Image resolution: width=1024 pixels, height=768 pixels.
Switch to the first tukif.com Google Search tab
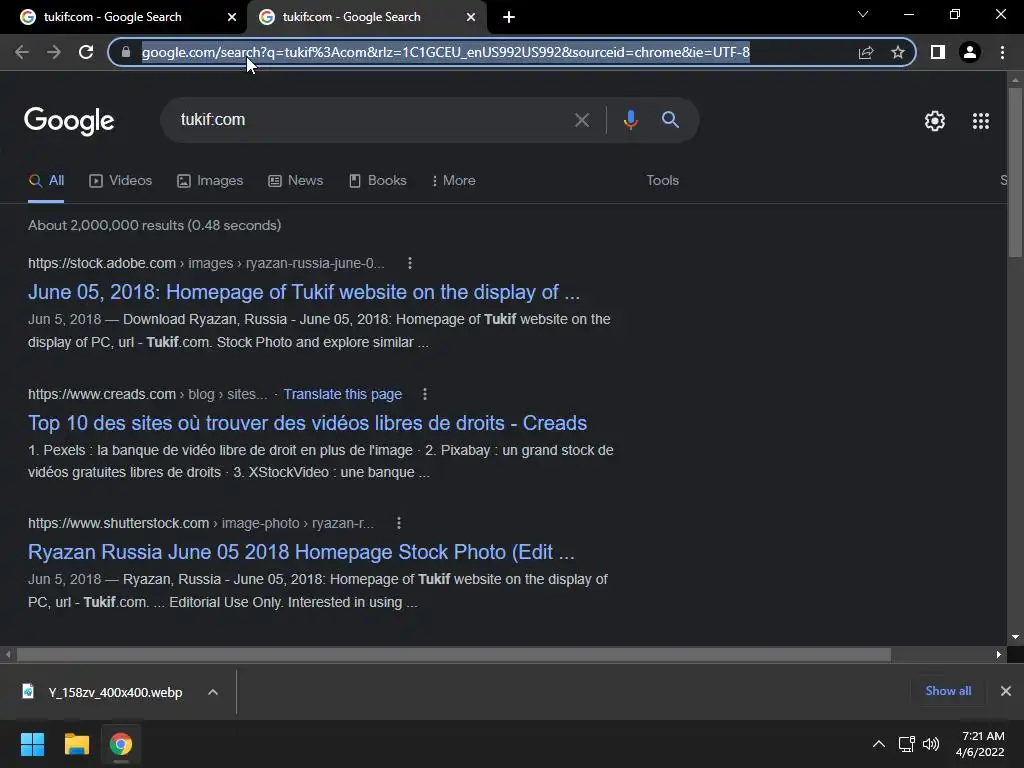[124, 17]
